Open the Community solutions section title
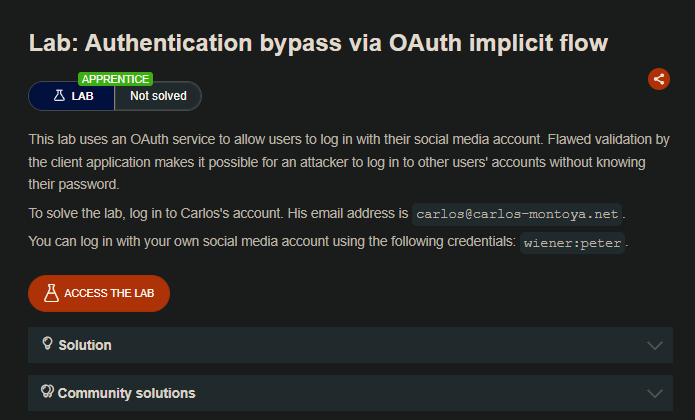The height and width of the screenshot is (420, 695). tap(126, 393)
